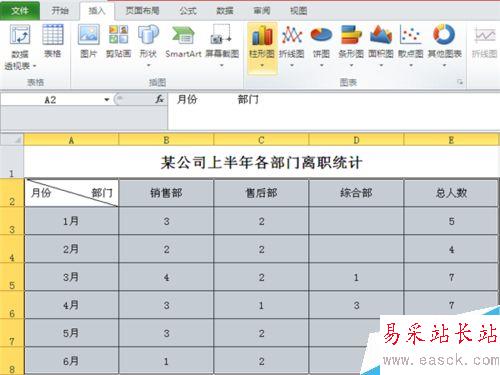The image size is (500, 375).
Task: Switch to the Data (数据) tab
Action: click(225, 11)
